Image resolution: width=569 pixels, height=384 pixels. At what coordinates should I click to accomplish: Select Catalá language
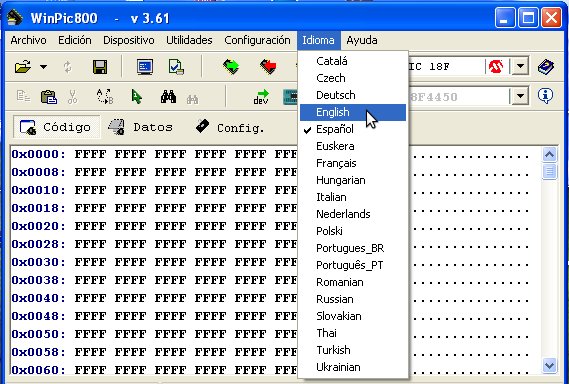[x=353, y=61]
